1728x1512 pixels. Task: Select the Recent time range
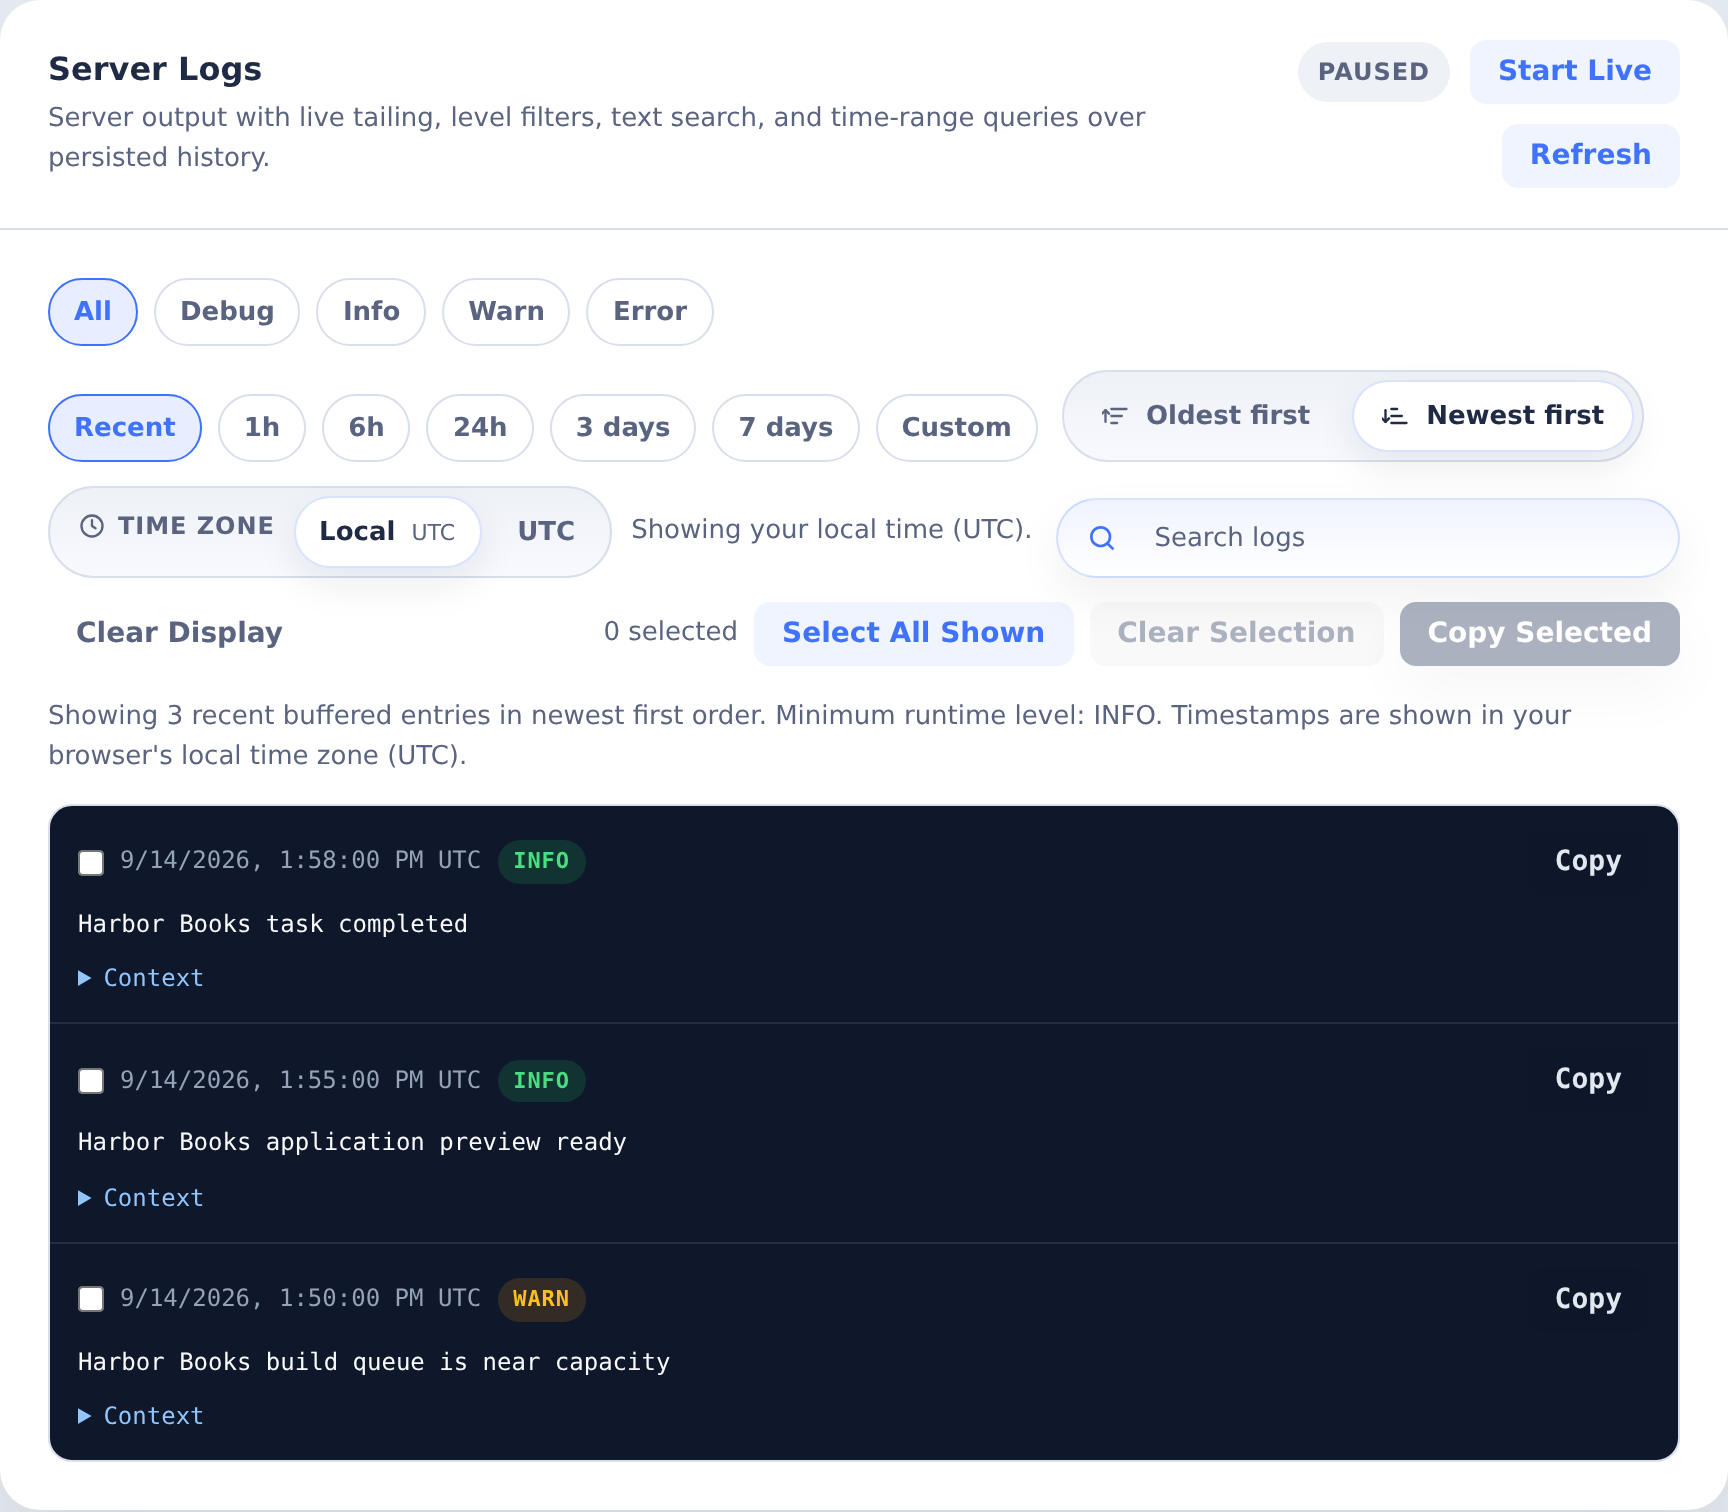[x=125, y=428]
